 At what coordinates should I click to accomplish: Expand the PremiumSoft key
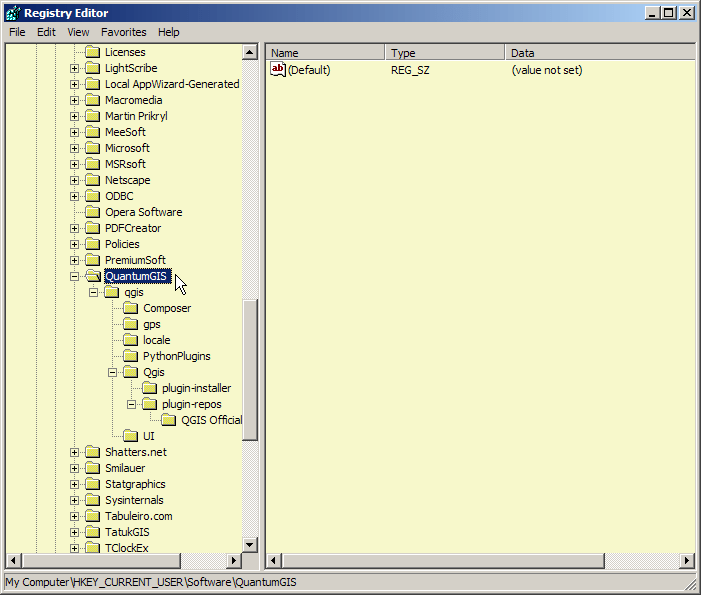(74, 260)
